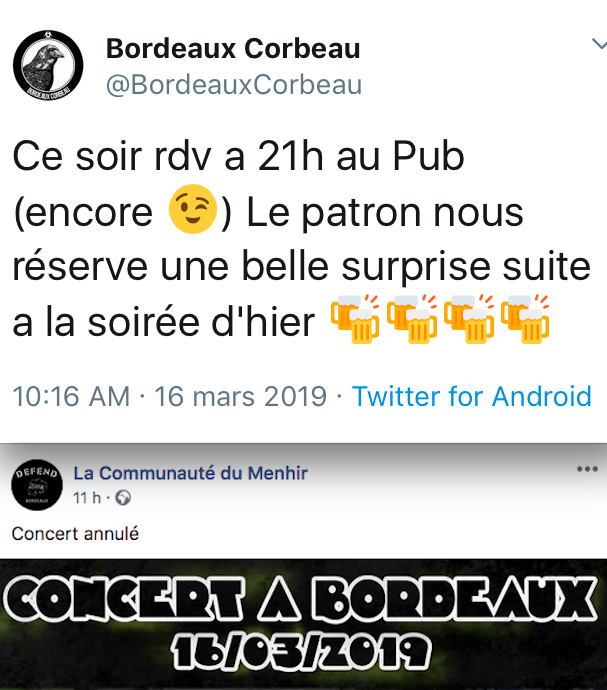Open the 10:16 AM tweet timestamp

71,396
